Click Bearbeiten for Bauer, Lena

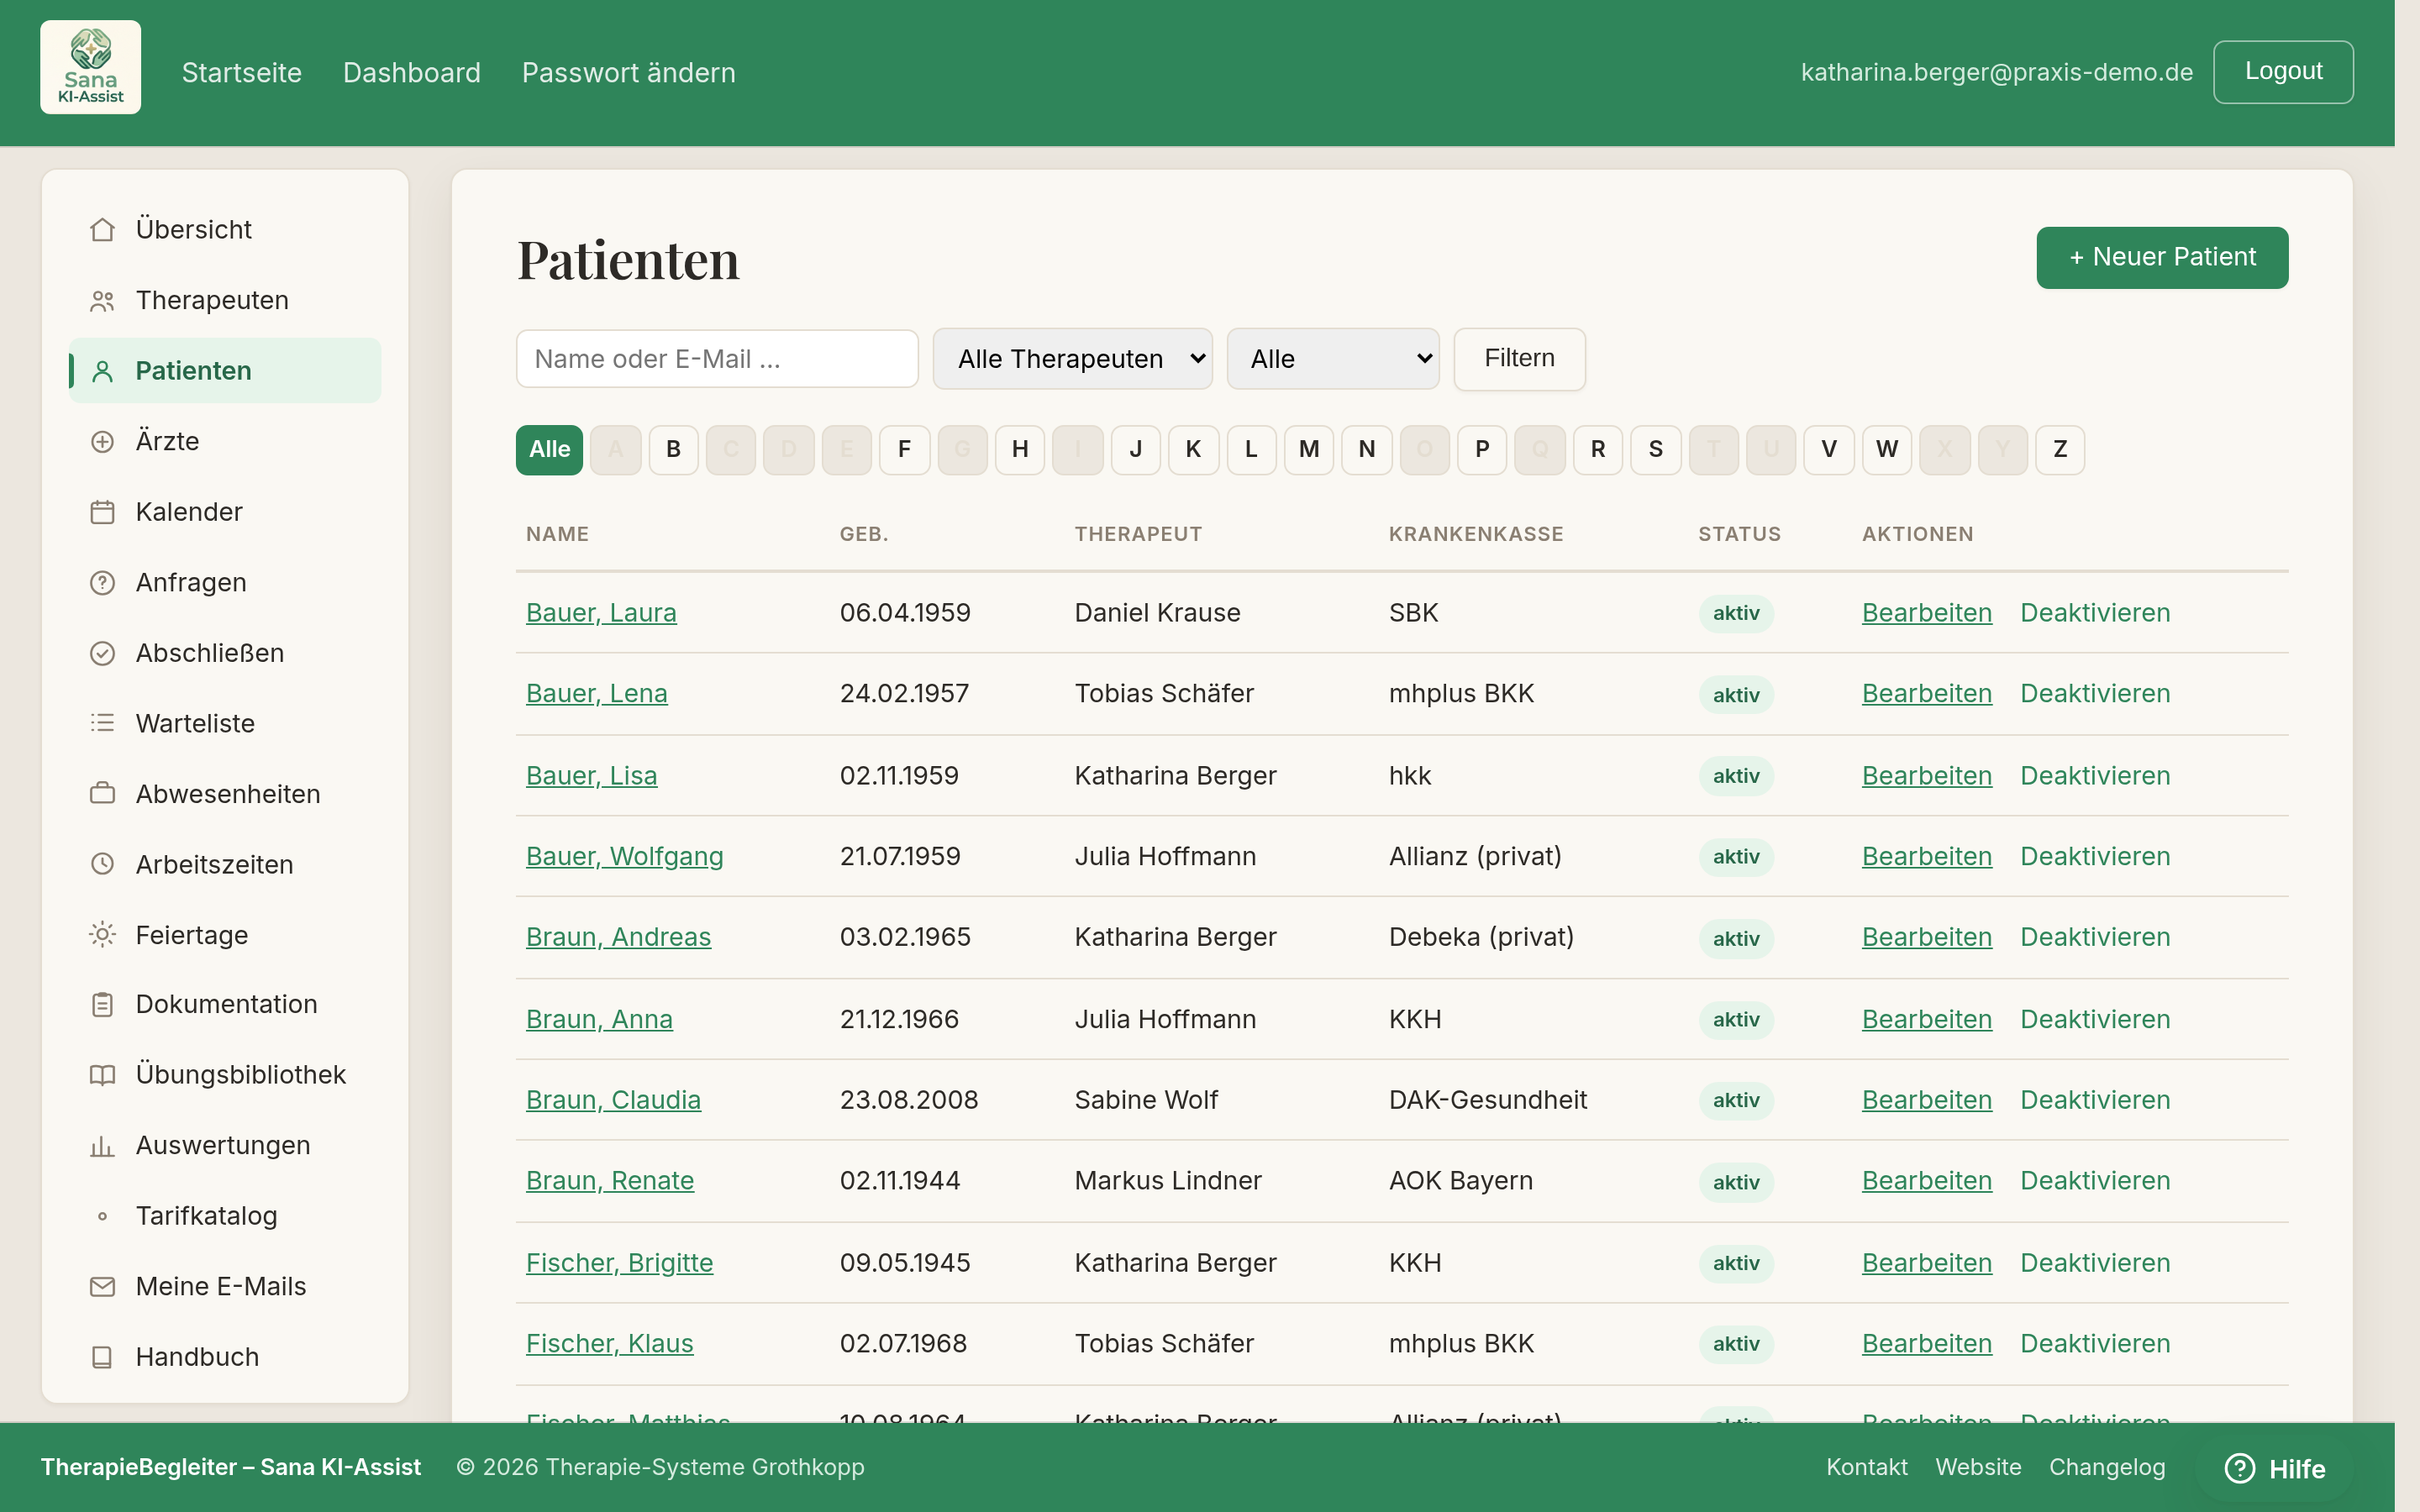point(1926,694)
